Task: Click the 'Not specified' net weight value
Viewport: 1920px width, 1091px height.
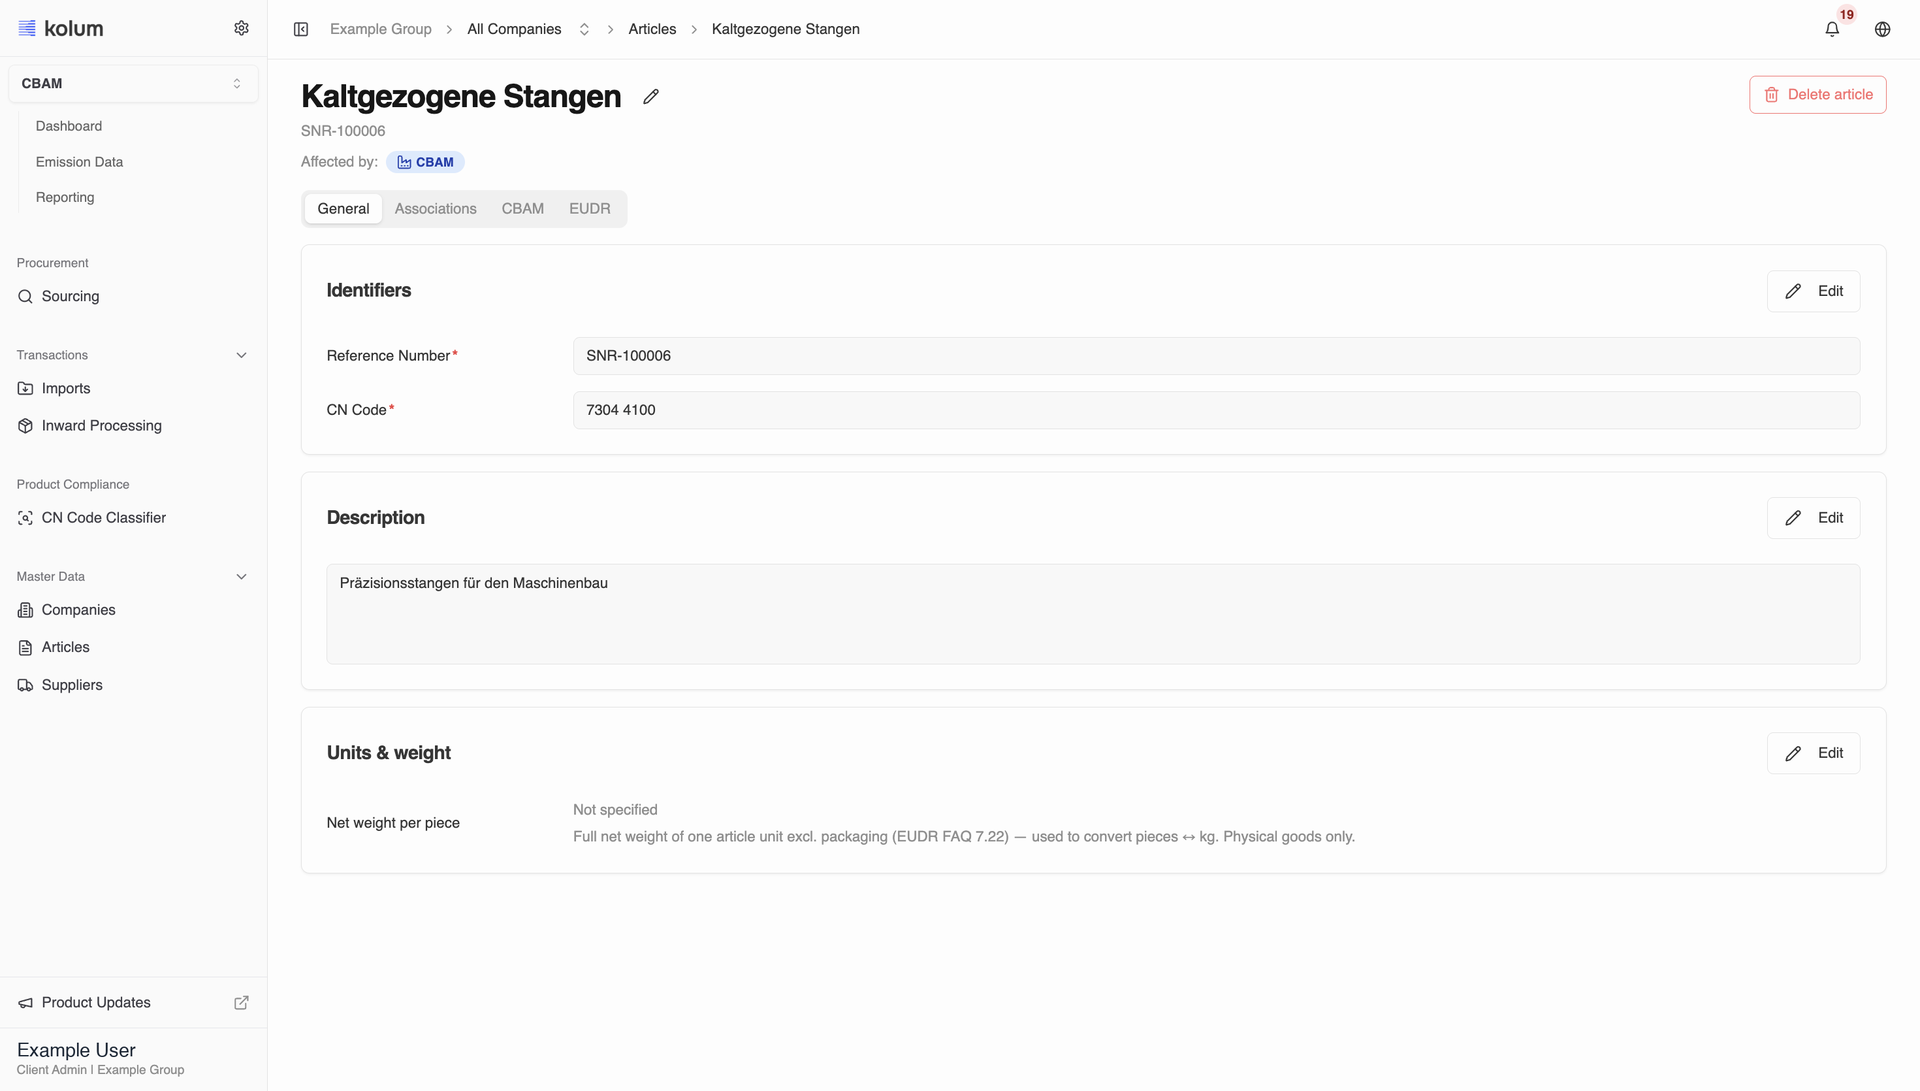Action: click(615, 810)
